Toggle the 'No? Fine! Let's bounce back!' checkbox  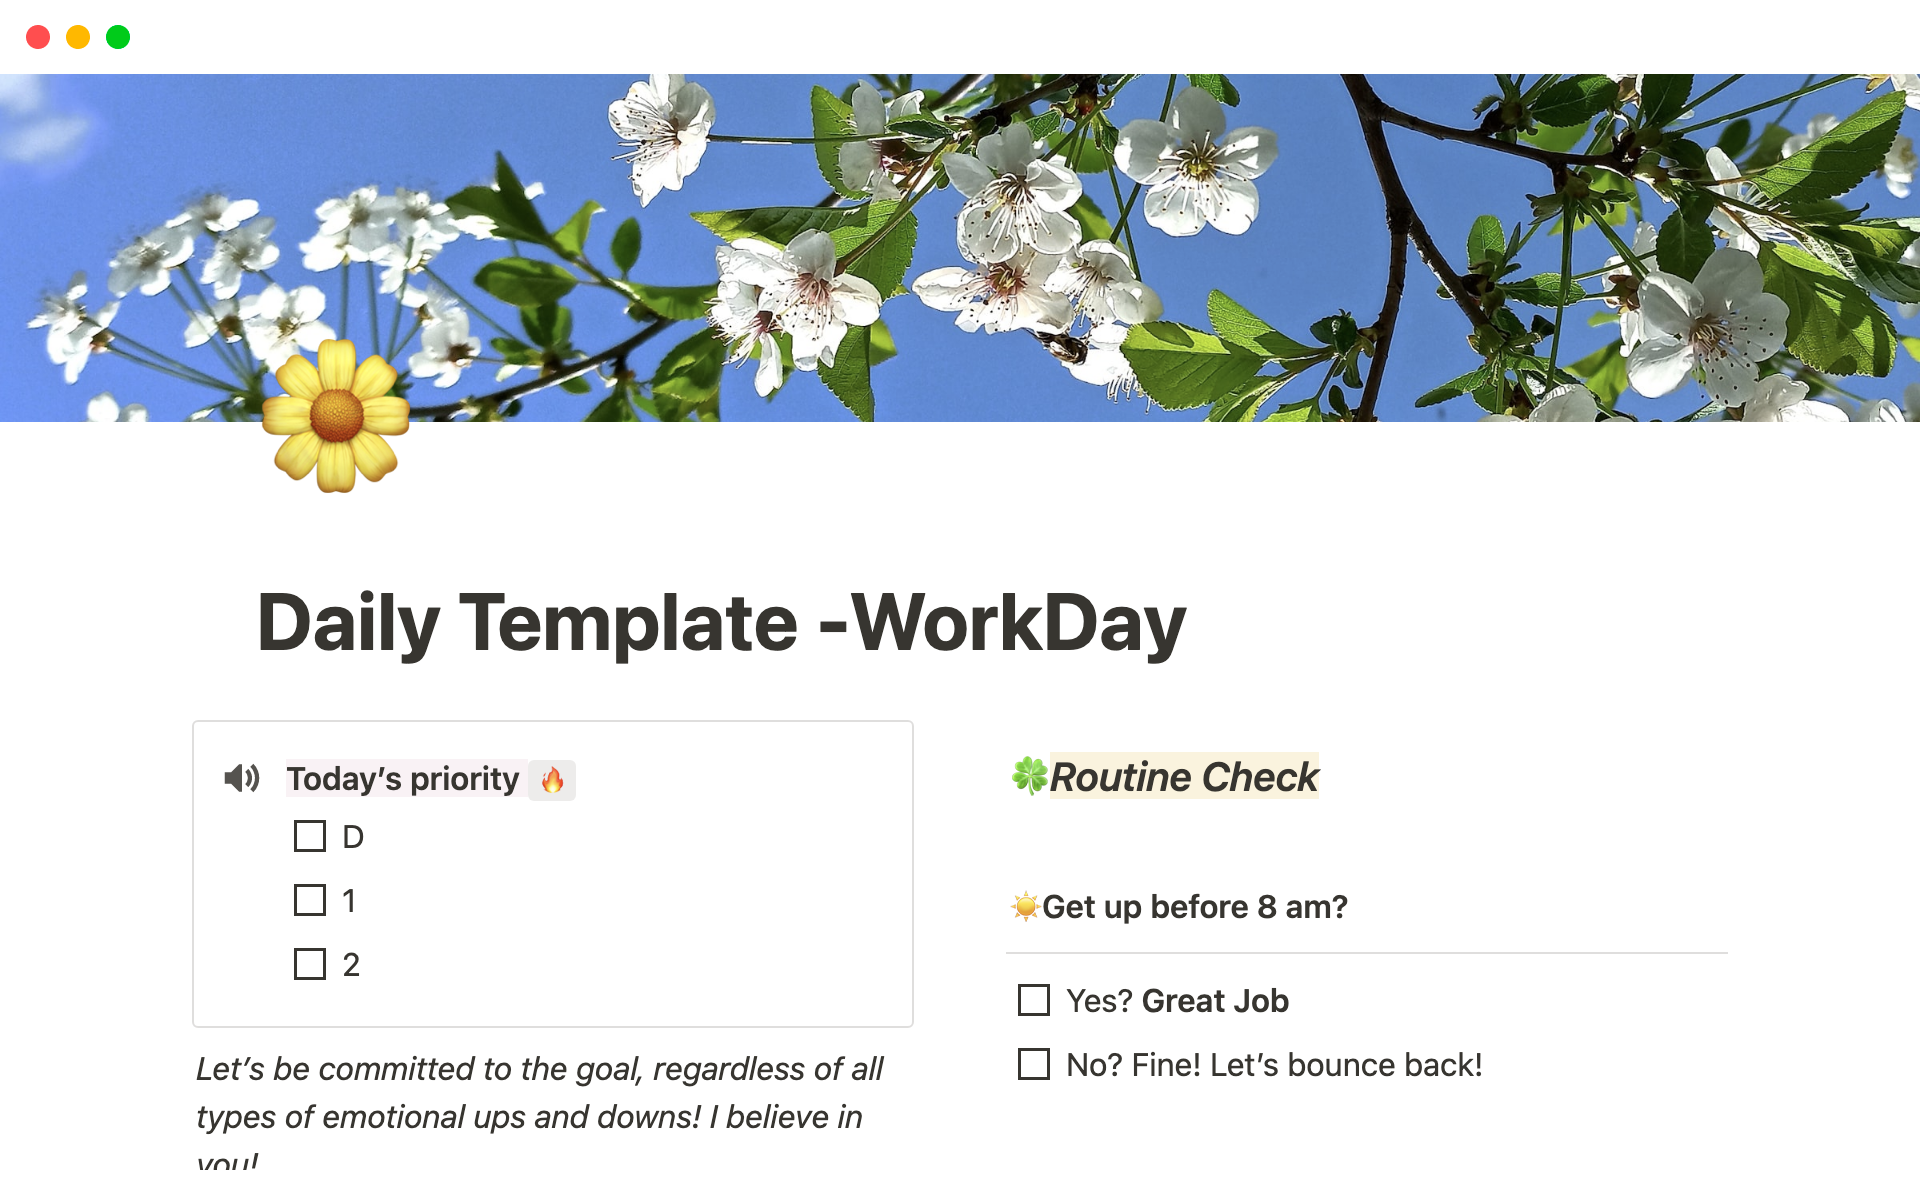1035,1063
